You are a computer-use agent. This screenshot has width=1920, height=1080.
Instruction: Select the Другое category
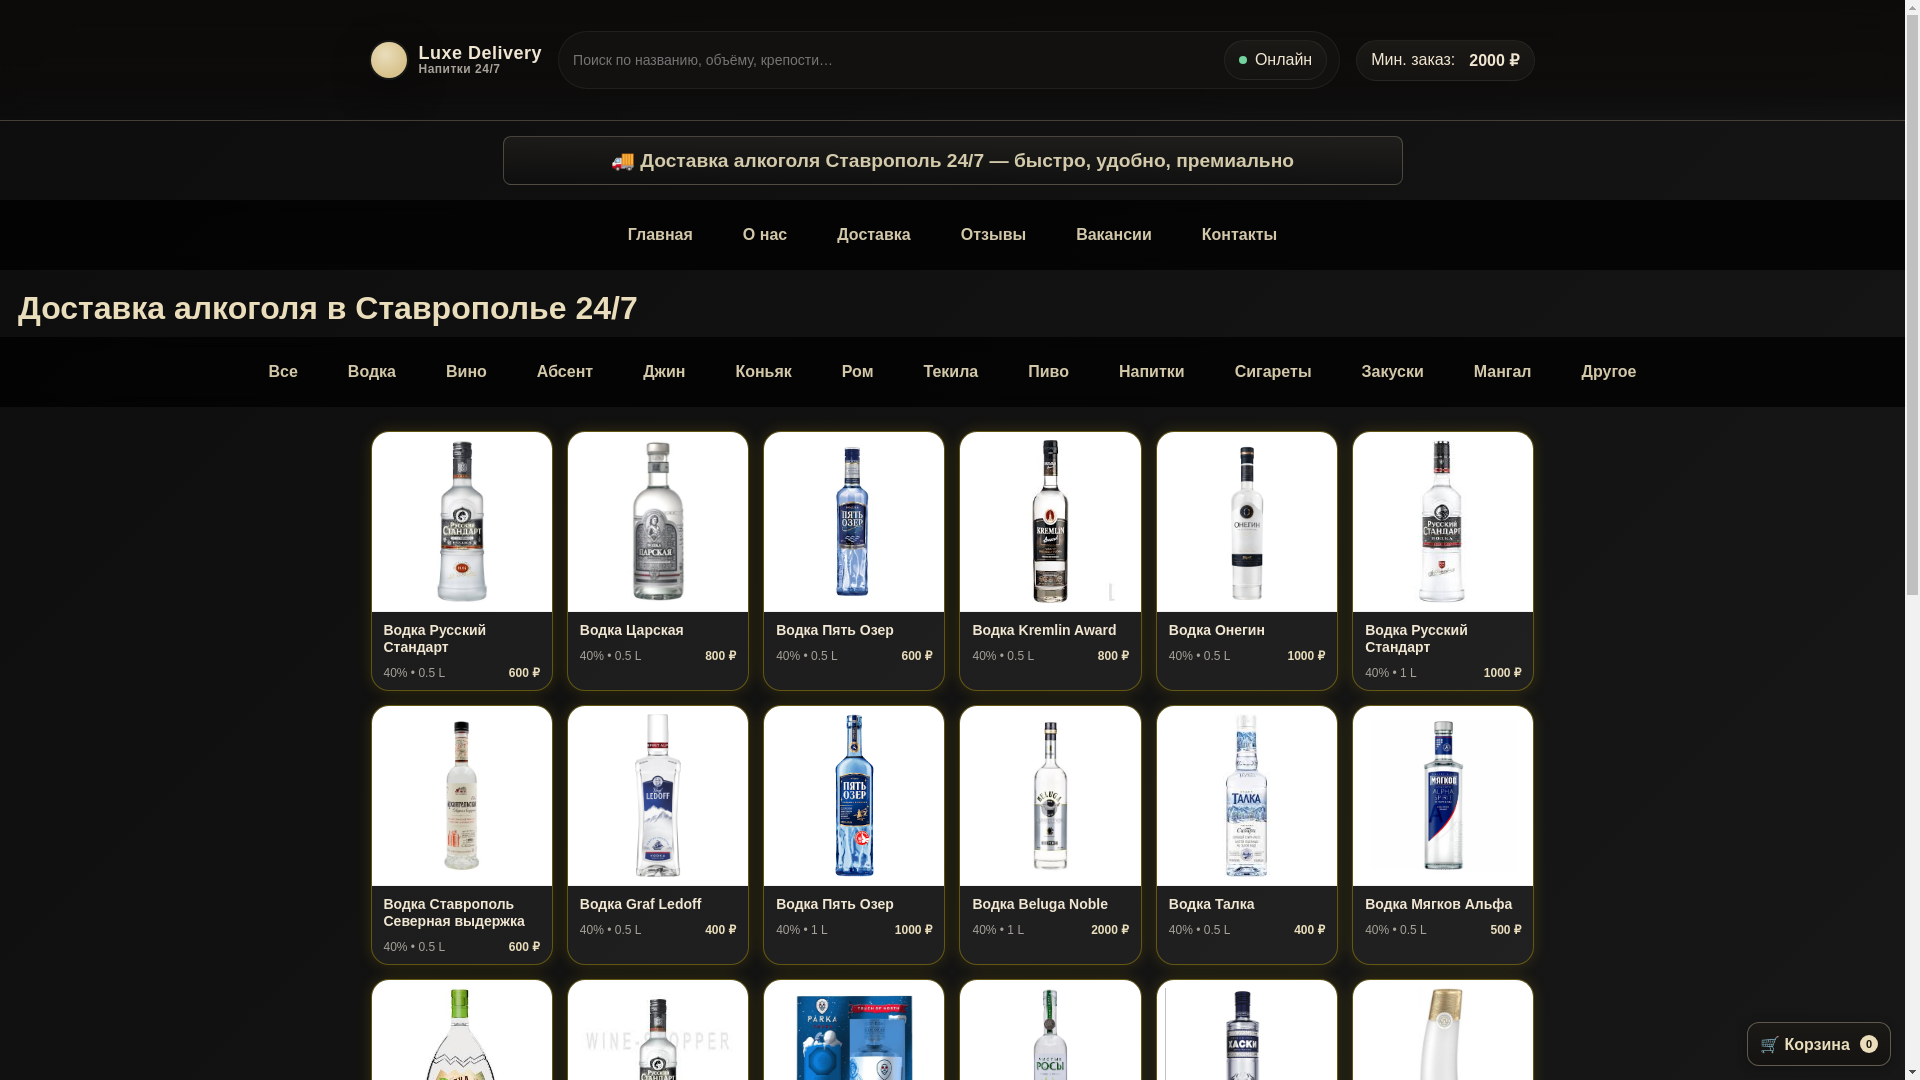point(1608,372)
